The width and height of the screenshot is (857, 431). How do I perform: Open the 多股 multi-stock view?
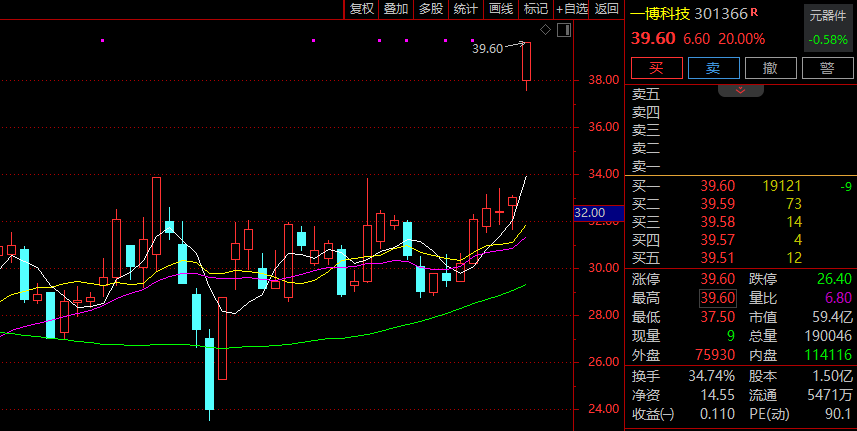[430, 9]
